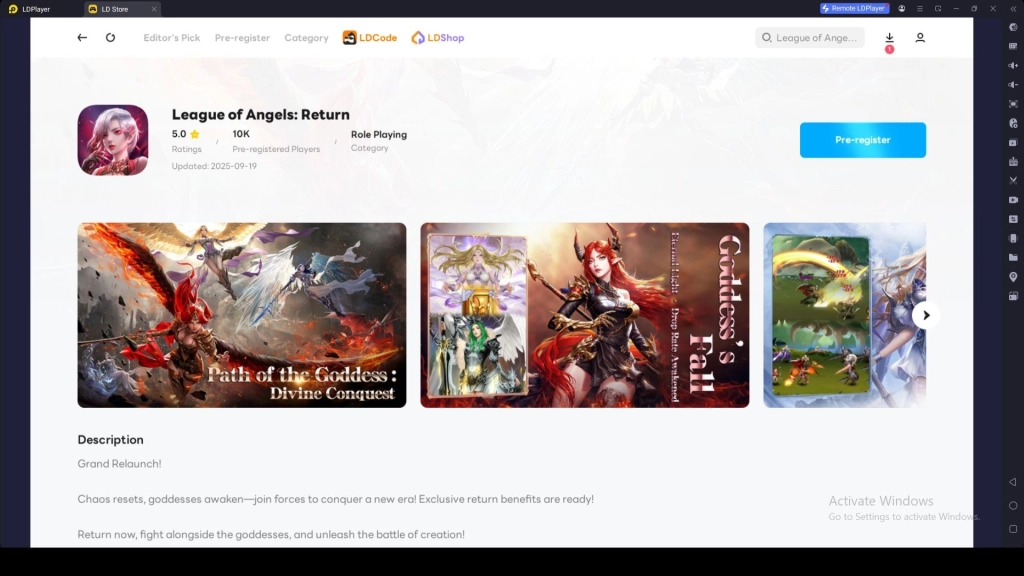Increase volume with the sidebar speaker plus
Screen dimensions: 1024x576
coord(1013,65)
